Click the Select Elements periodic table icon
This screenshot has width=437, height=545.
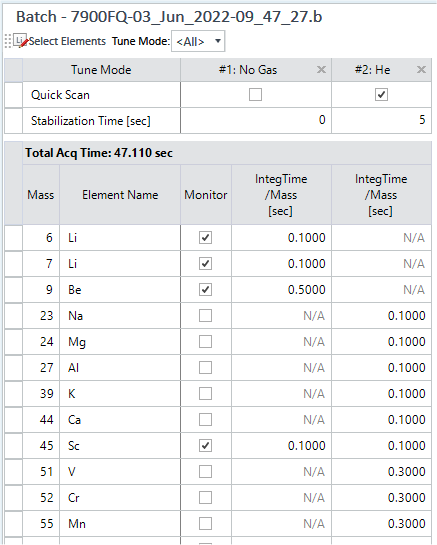point(20,41)
